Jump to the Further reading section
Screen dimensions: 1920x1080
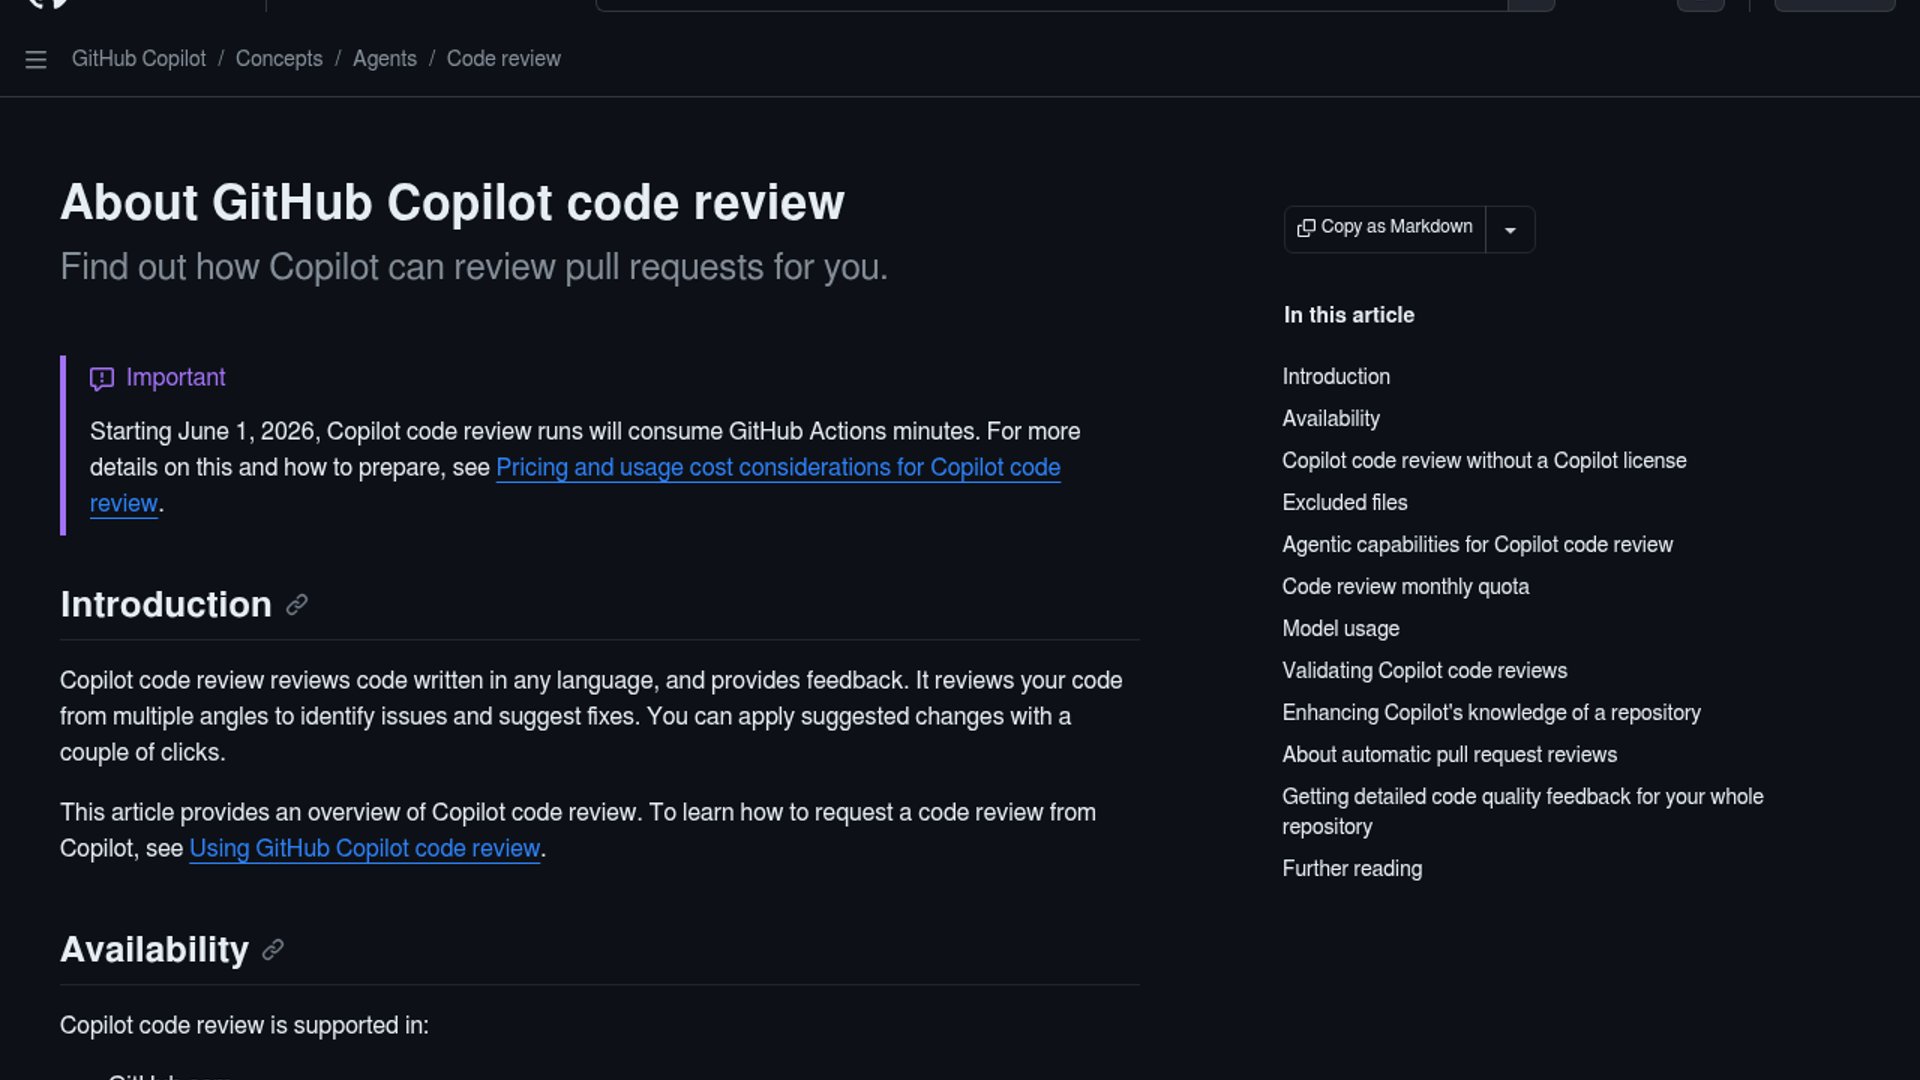1352,869
